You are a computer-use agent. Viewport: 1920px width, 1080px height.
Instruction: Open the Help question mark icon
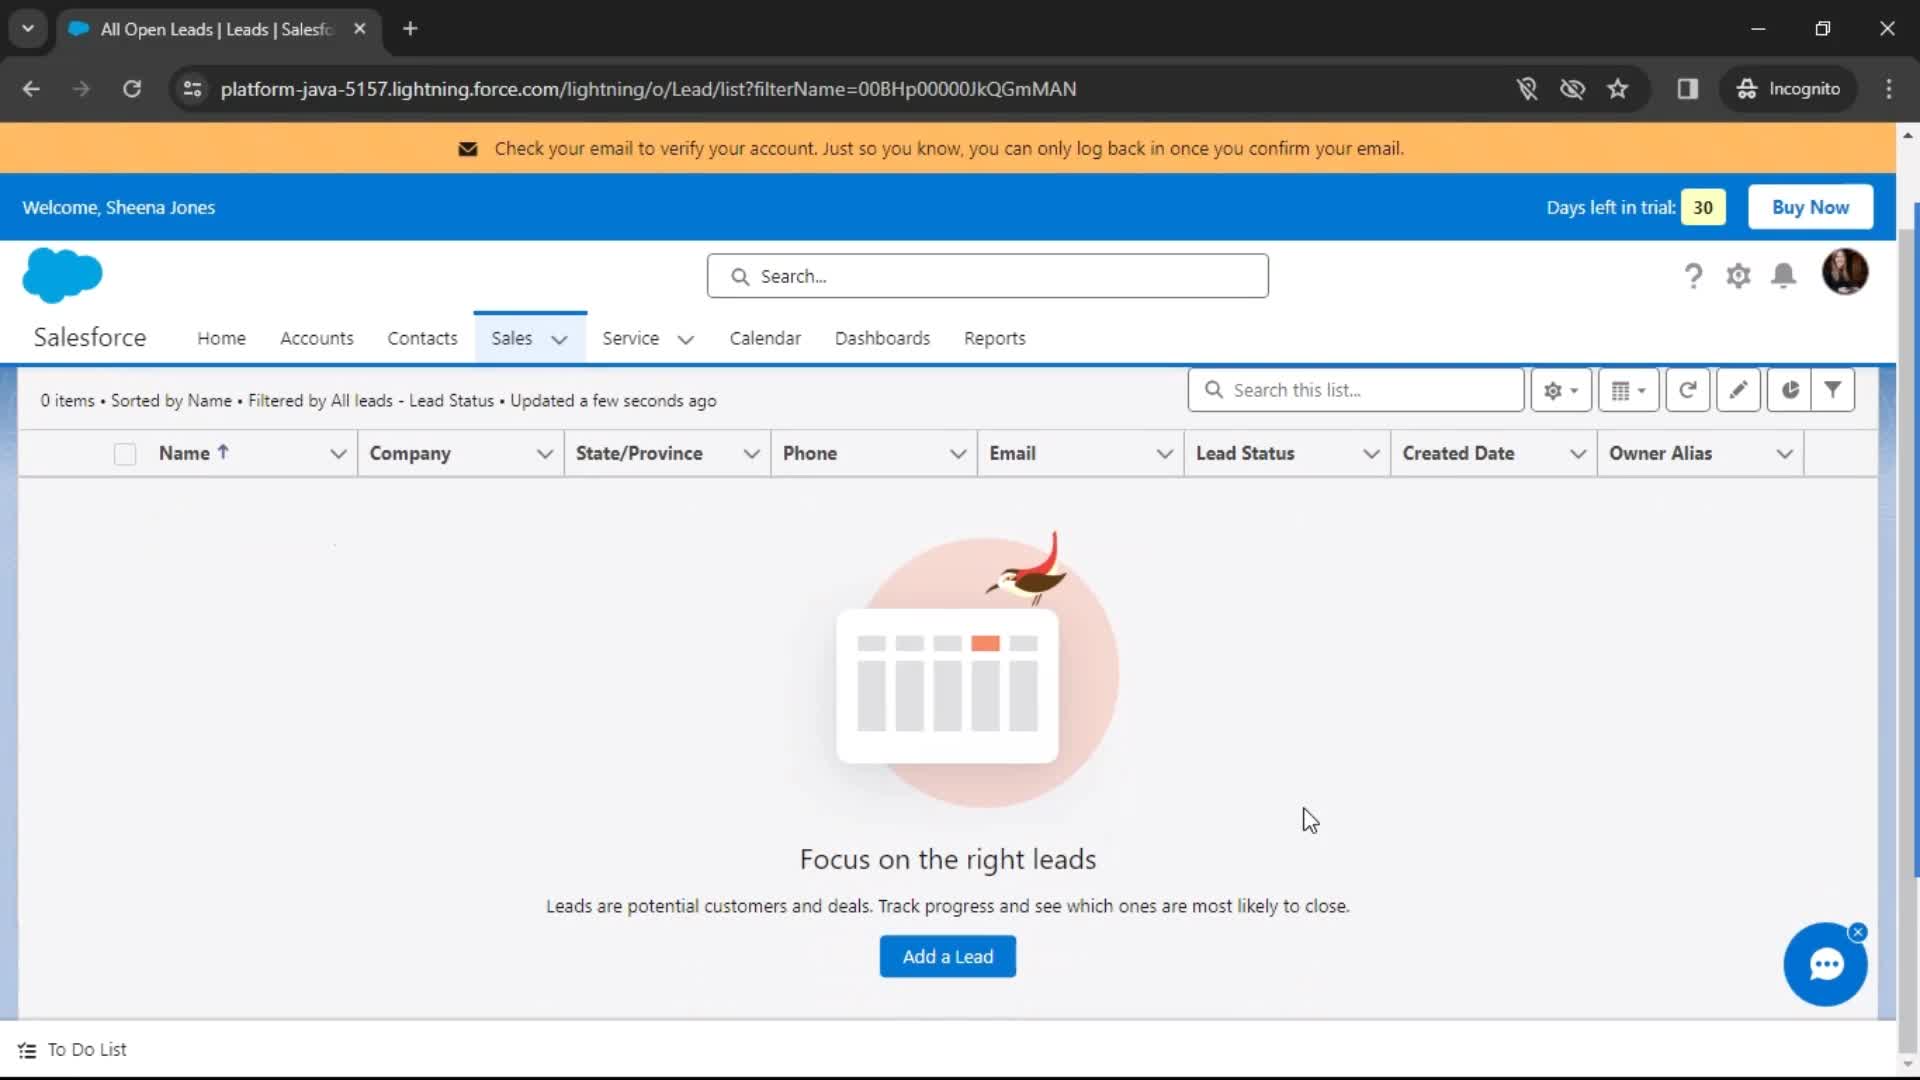[1693, 276]
